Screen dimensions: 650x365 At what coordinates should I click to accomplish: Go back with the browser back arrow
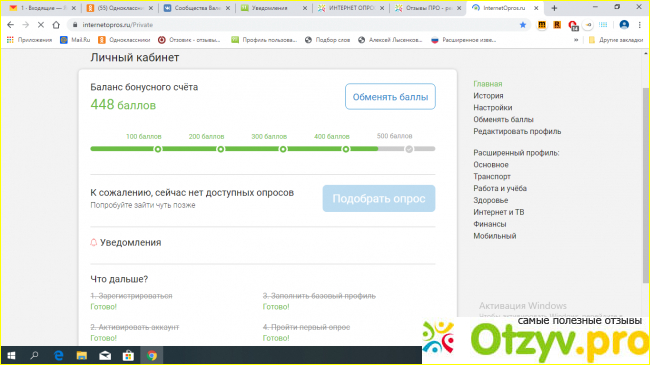(x=10, y=25)
